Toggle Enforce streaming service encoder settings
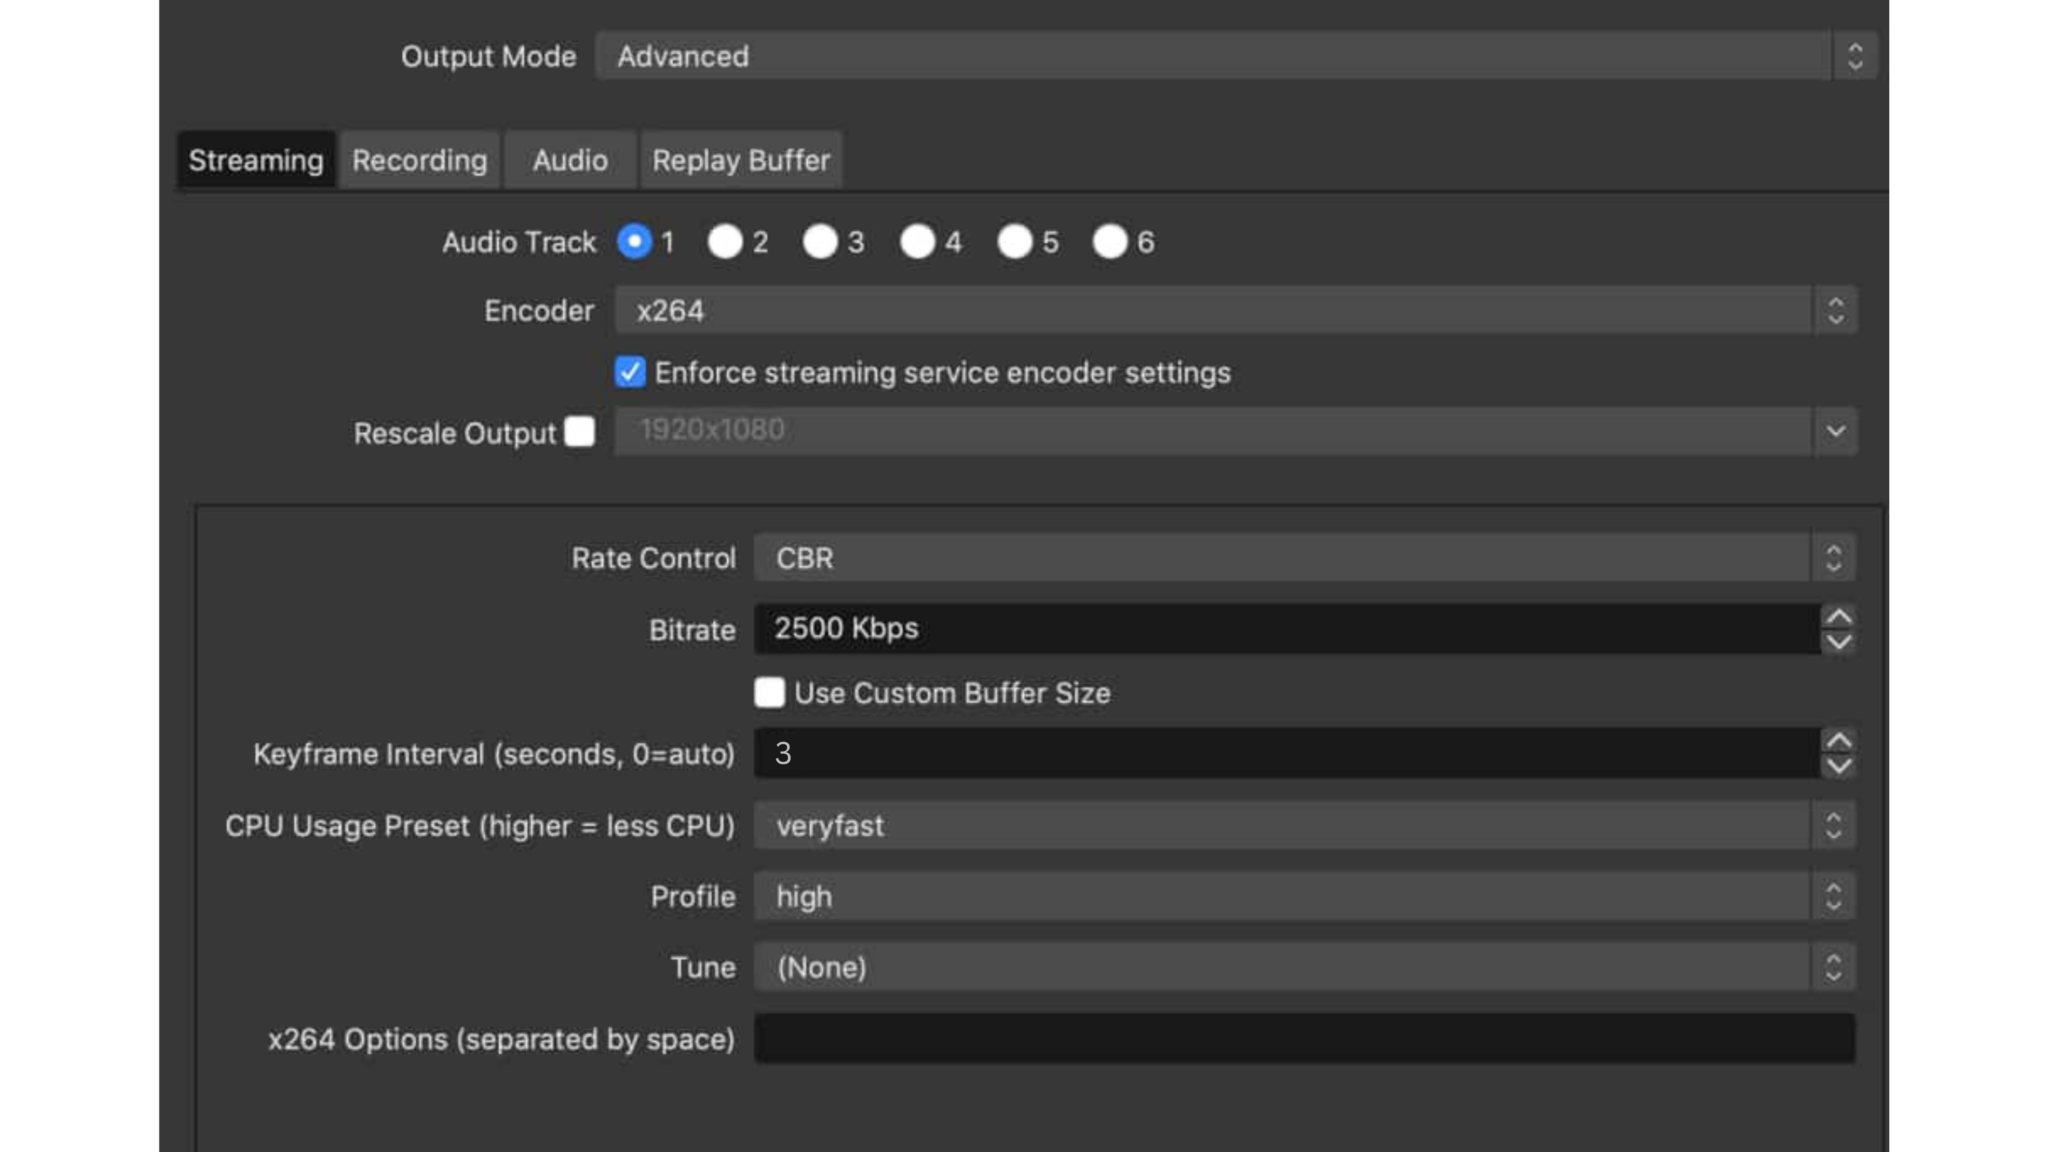 click(x=630, y=371)
